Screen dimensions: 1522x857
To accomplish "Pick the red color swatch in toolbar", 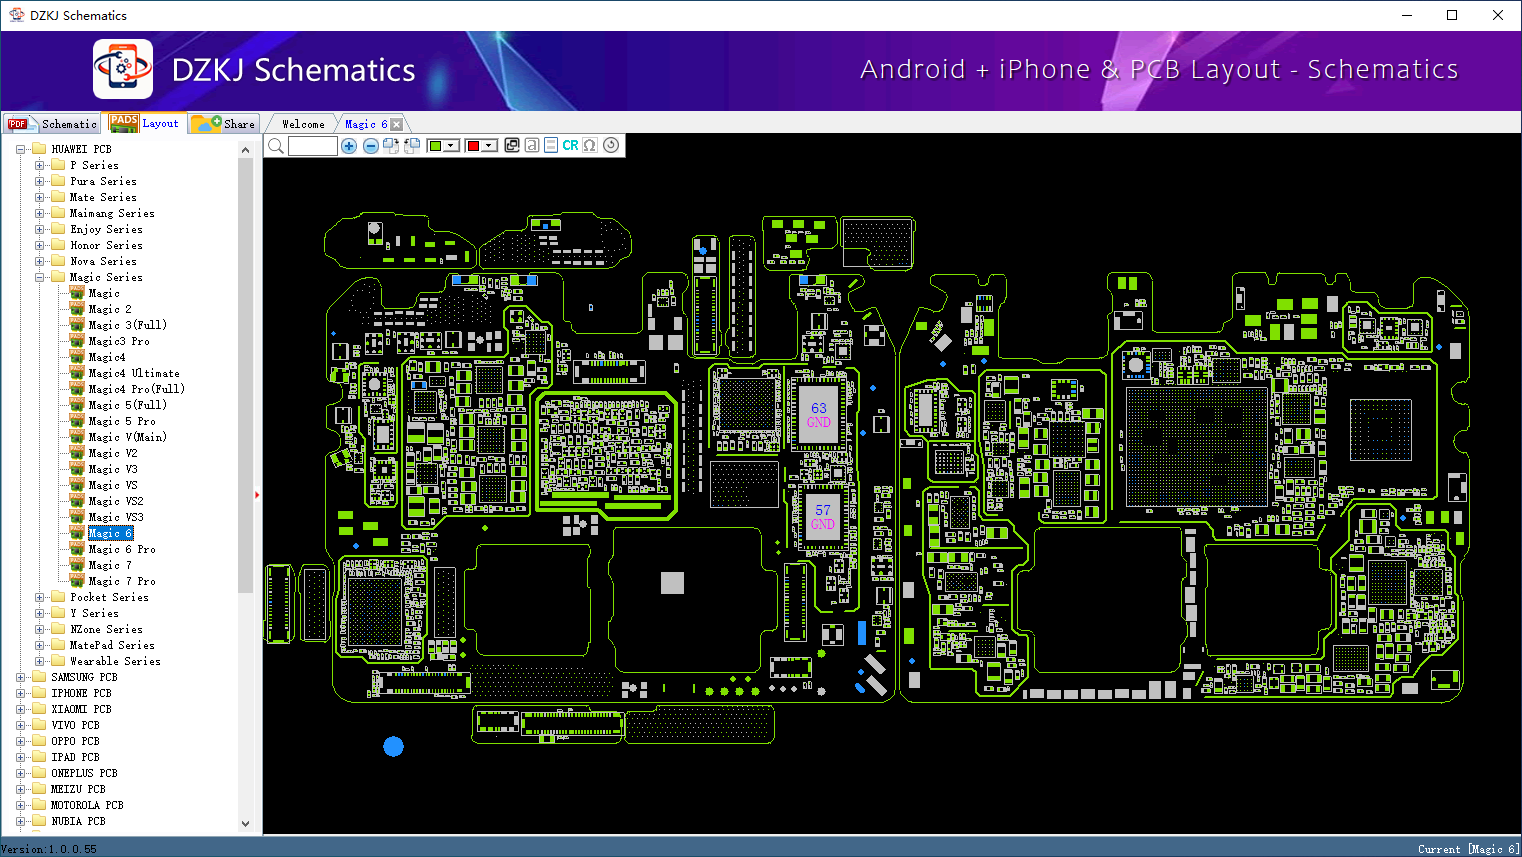I will pyautogui.click(x=473, y=146).
